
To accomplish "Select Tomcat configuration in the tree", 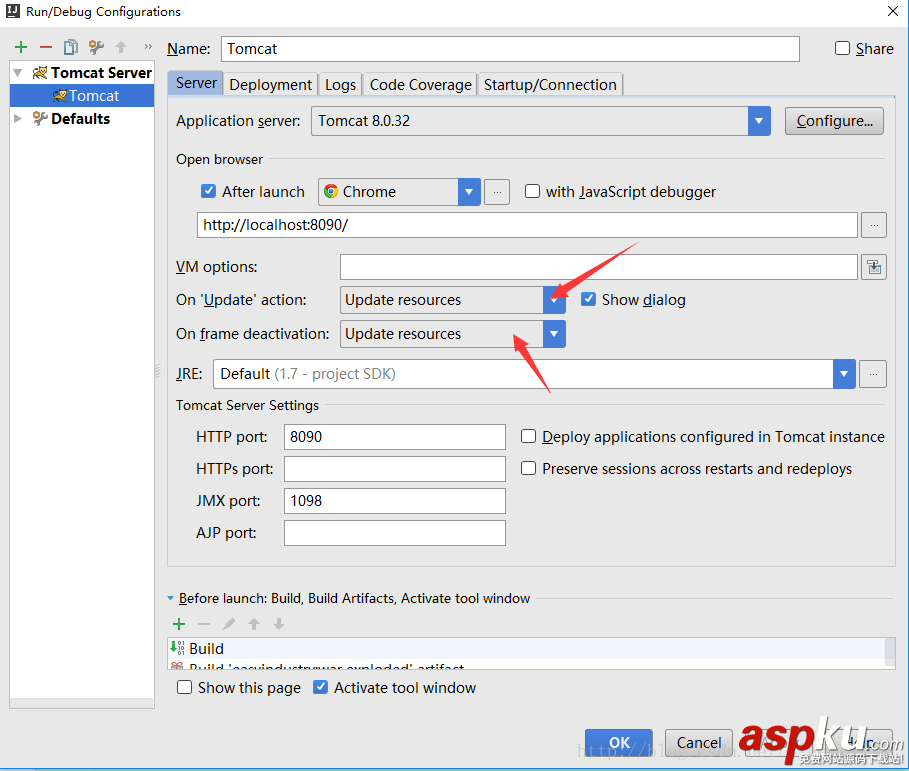I will pyautogui.click(x=93, y=96).
